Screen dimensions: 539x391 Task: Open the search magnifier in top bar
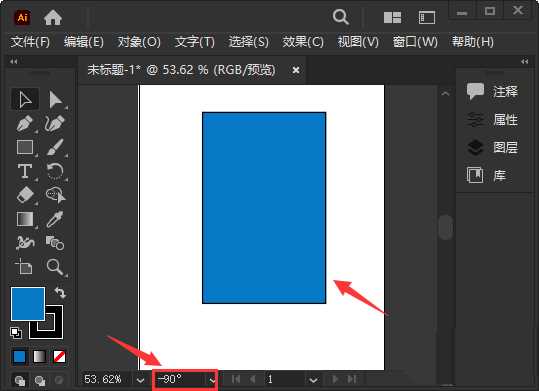(x=341, y=17)
